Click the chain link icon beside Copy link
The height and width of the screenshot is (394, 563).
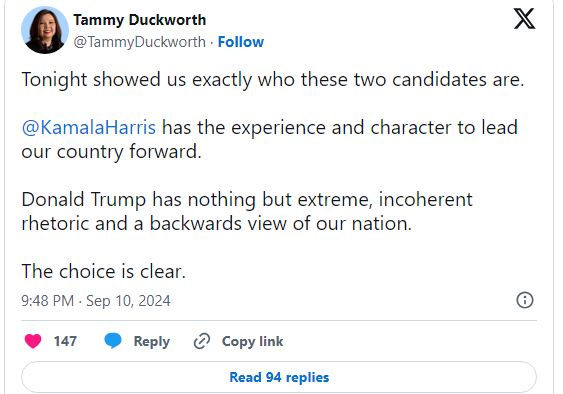202,341
